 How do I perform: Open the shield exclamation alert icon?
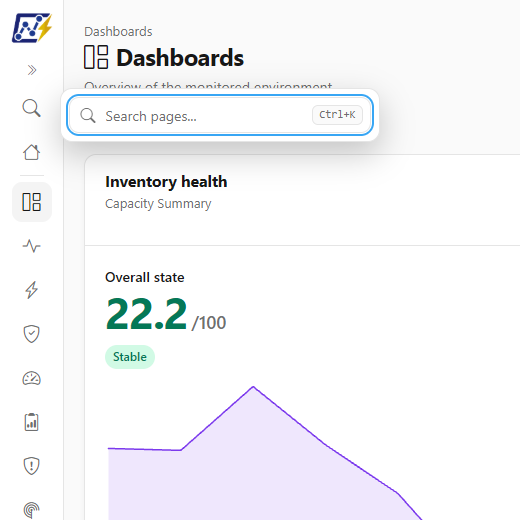coord(32,466)
